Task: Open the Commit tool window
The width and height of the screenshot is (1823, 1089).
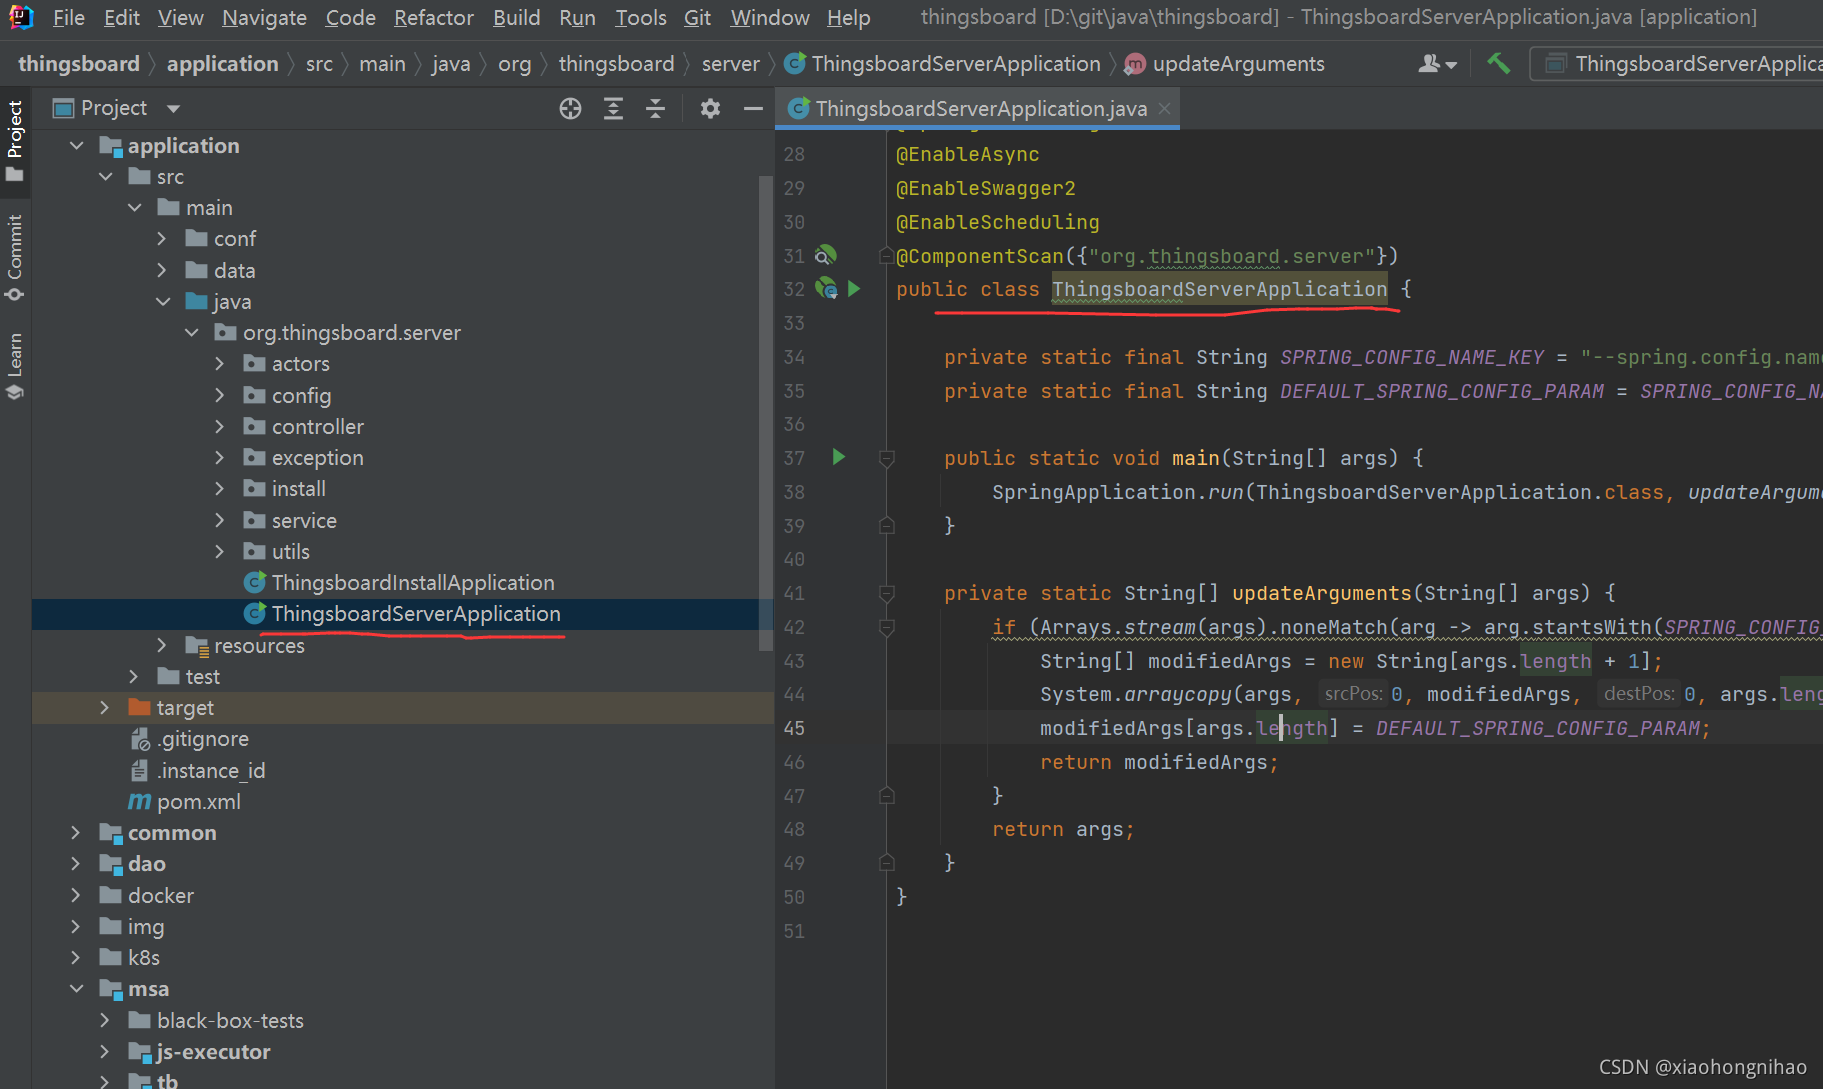Action: click(x=15, y=257)
